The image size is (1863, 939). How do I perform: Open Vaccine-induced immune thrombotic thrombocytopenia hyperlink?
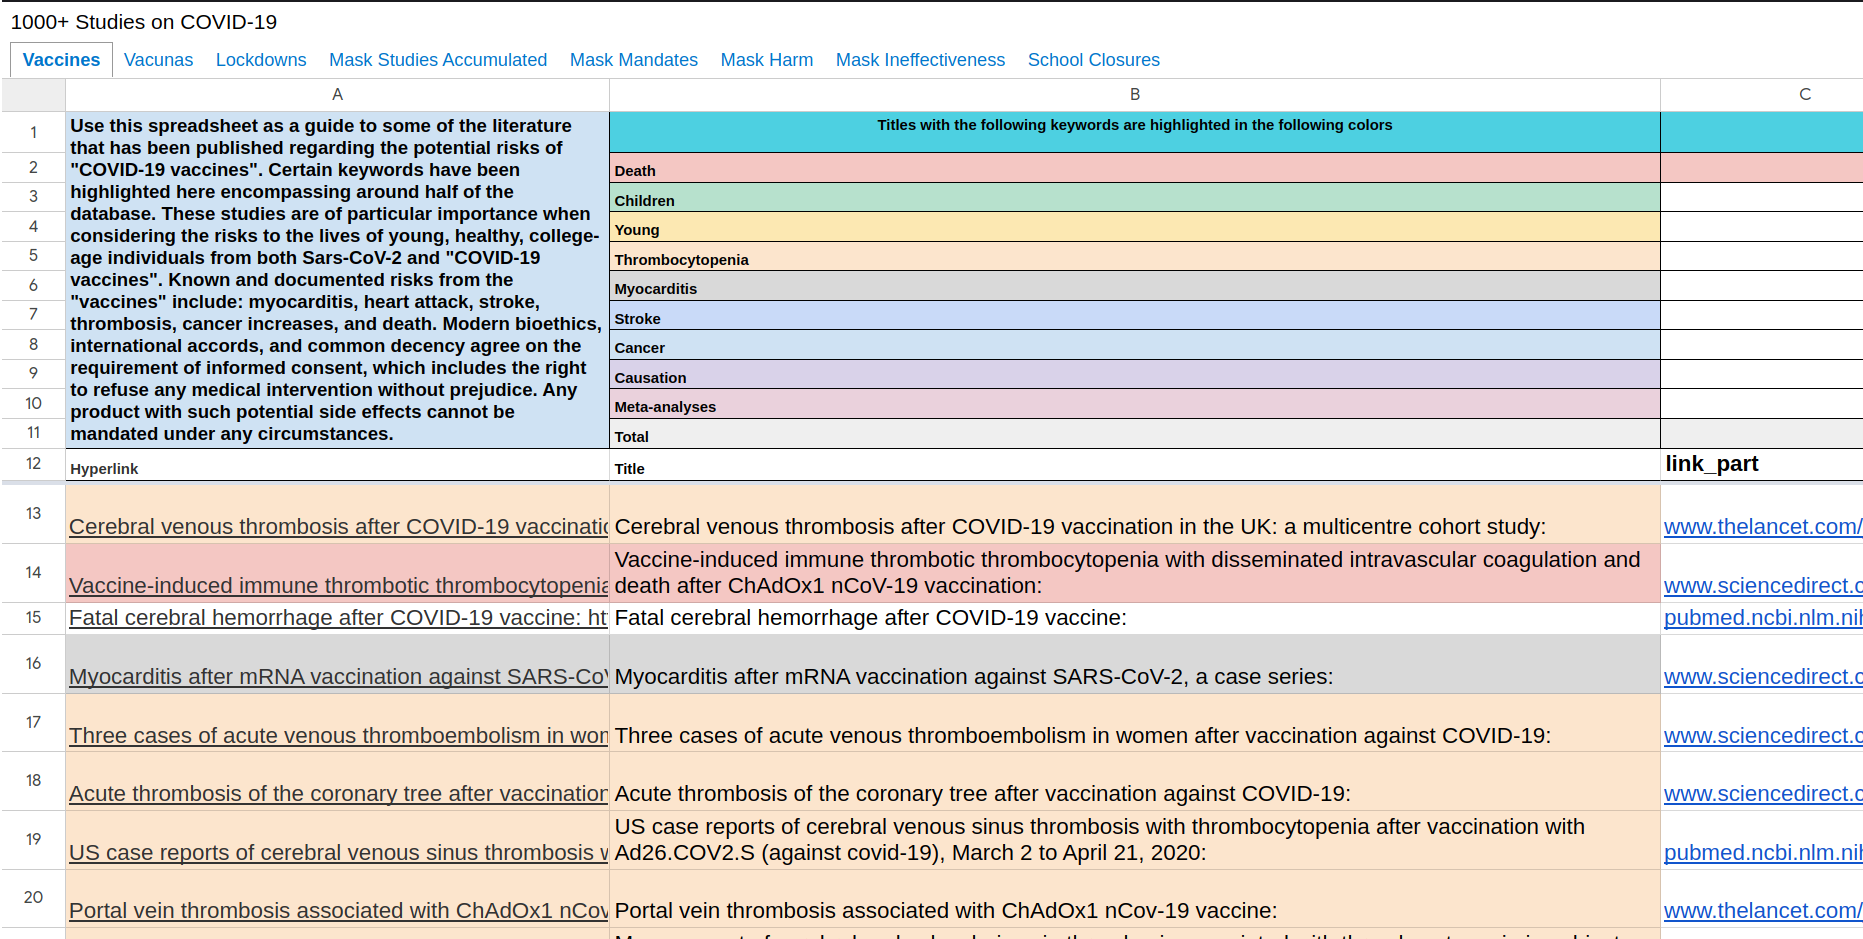(x=339, y=585)
